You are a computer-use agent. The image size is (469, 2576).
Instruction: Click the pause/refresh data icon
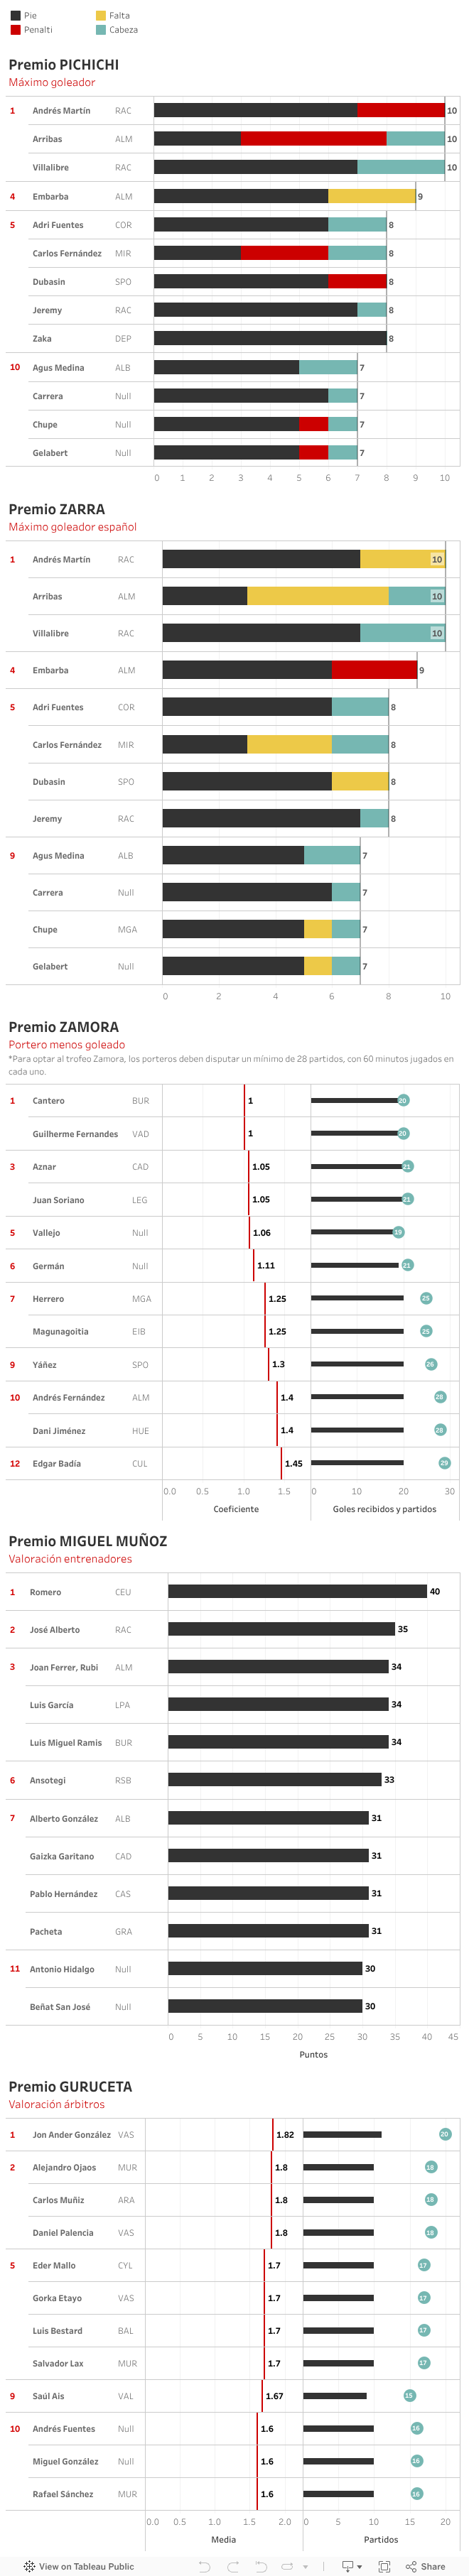pyautogui.click(x=288, y=2566)
